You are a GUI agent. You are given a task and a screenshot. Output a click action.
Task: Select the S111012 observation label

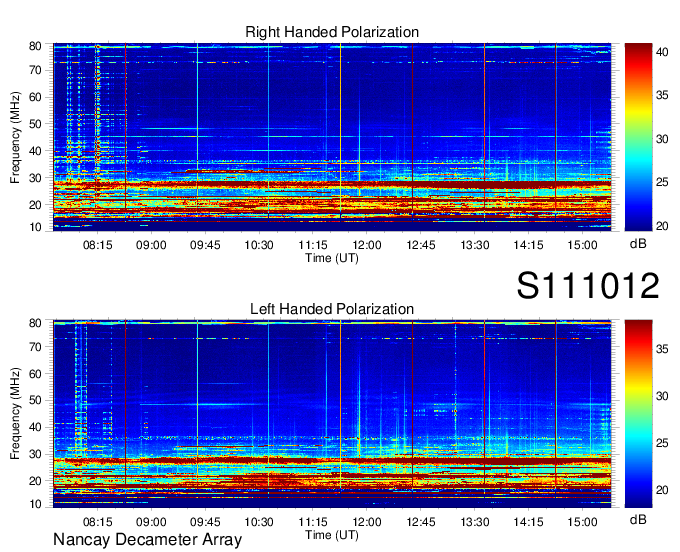(x=588, y=285)
